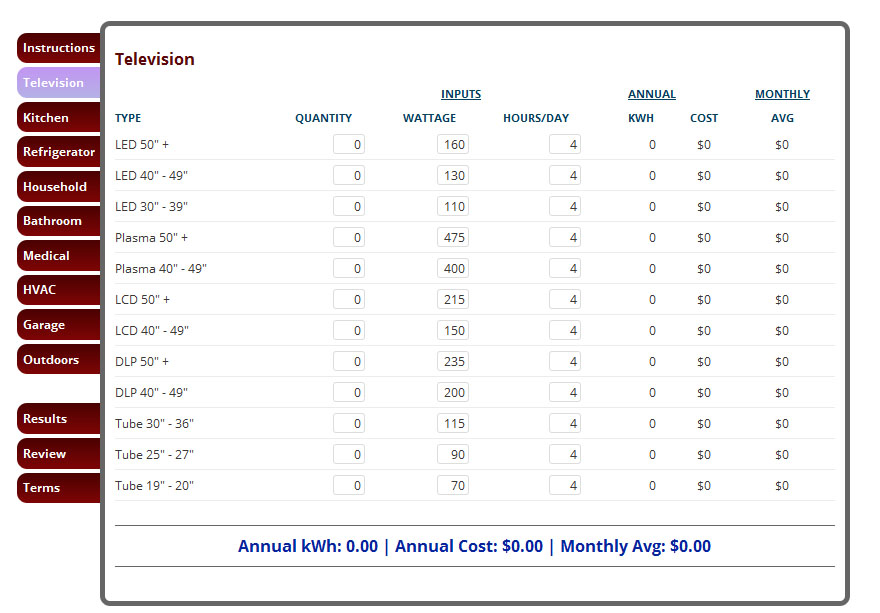Click quantity field for LED 50" +
Viewport: 880px width, 613px height.
[349, 145]
